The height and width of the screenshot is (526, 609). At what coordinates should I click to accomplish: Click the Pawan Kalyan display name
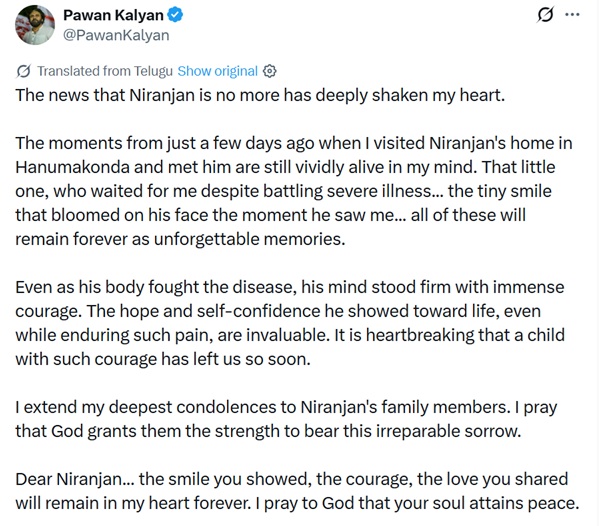(x=113, y=15)
